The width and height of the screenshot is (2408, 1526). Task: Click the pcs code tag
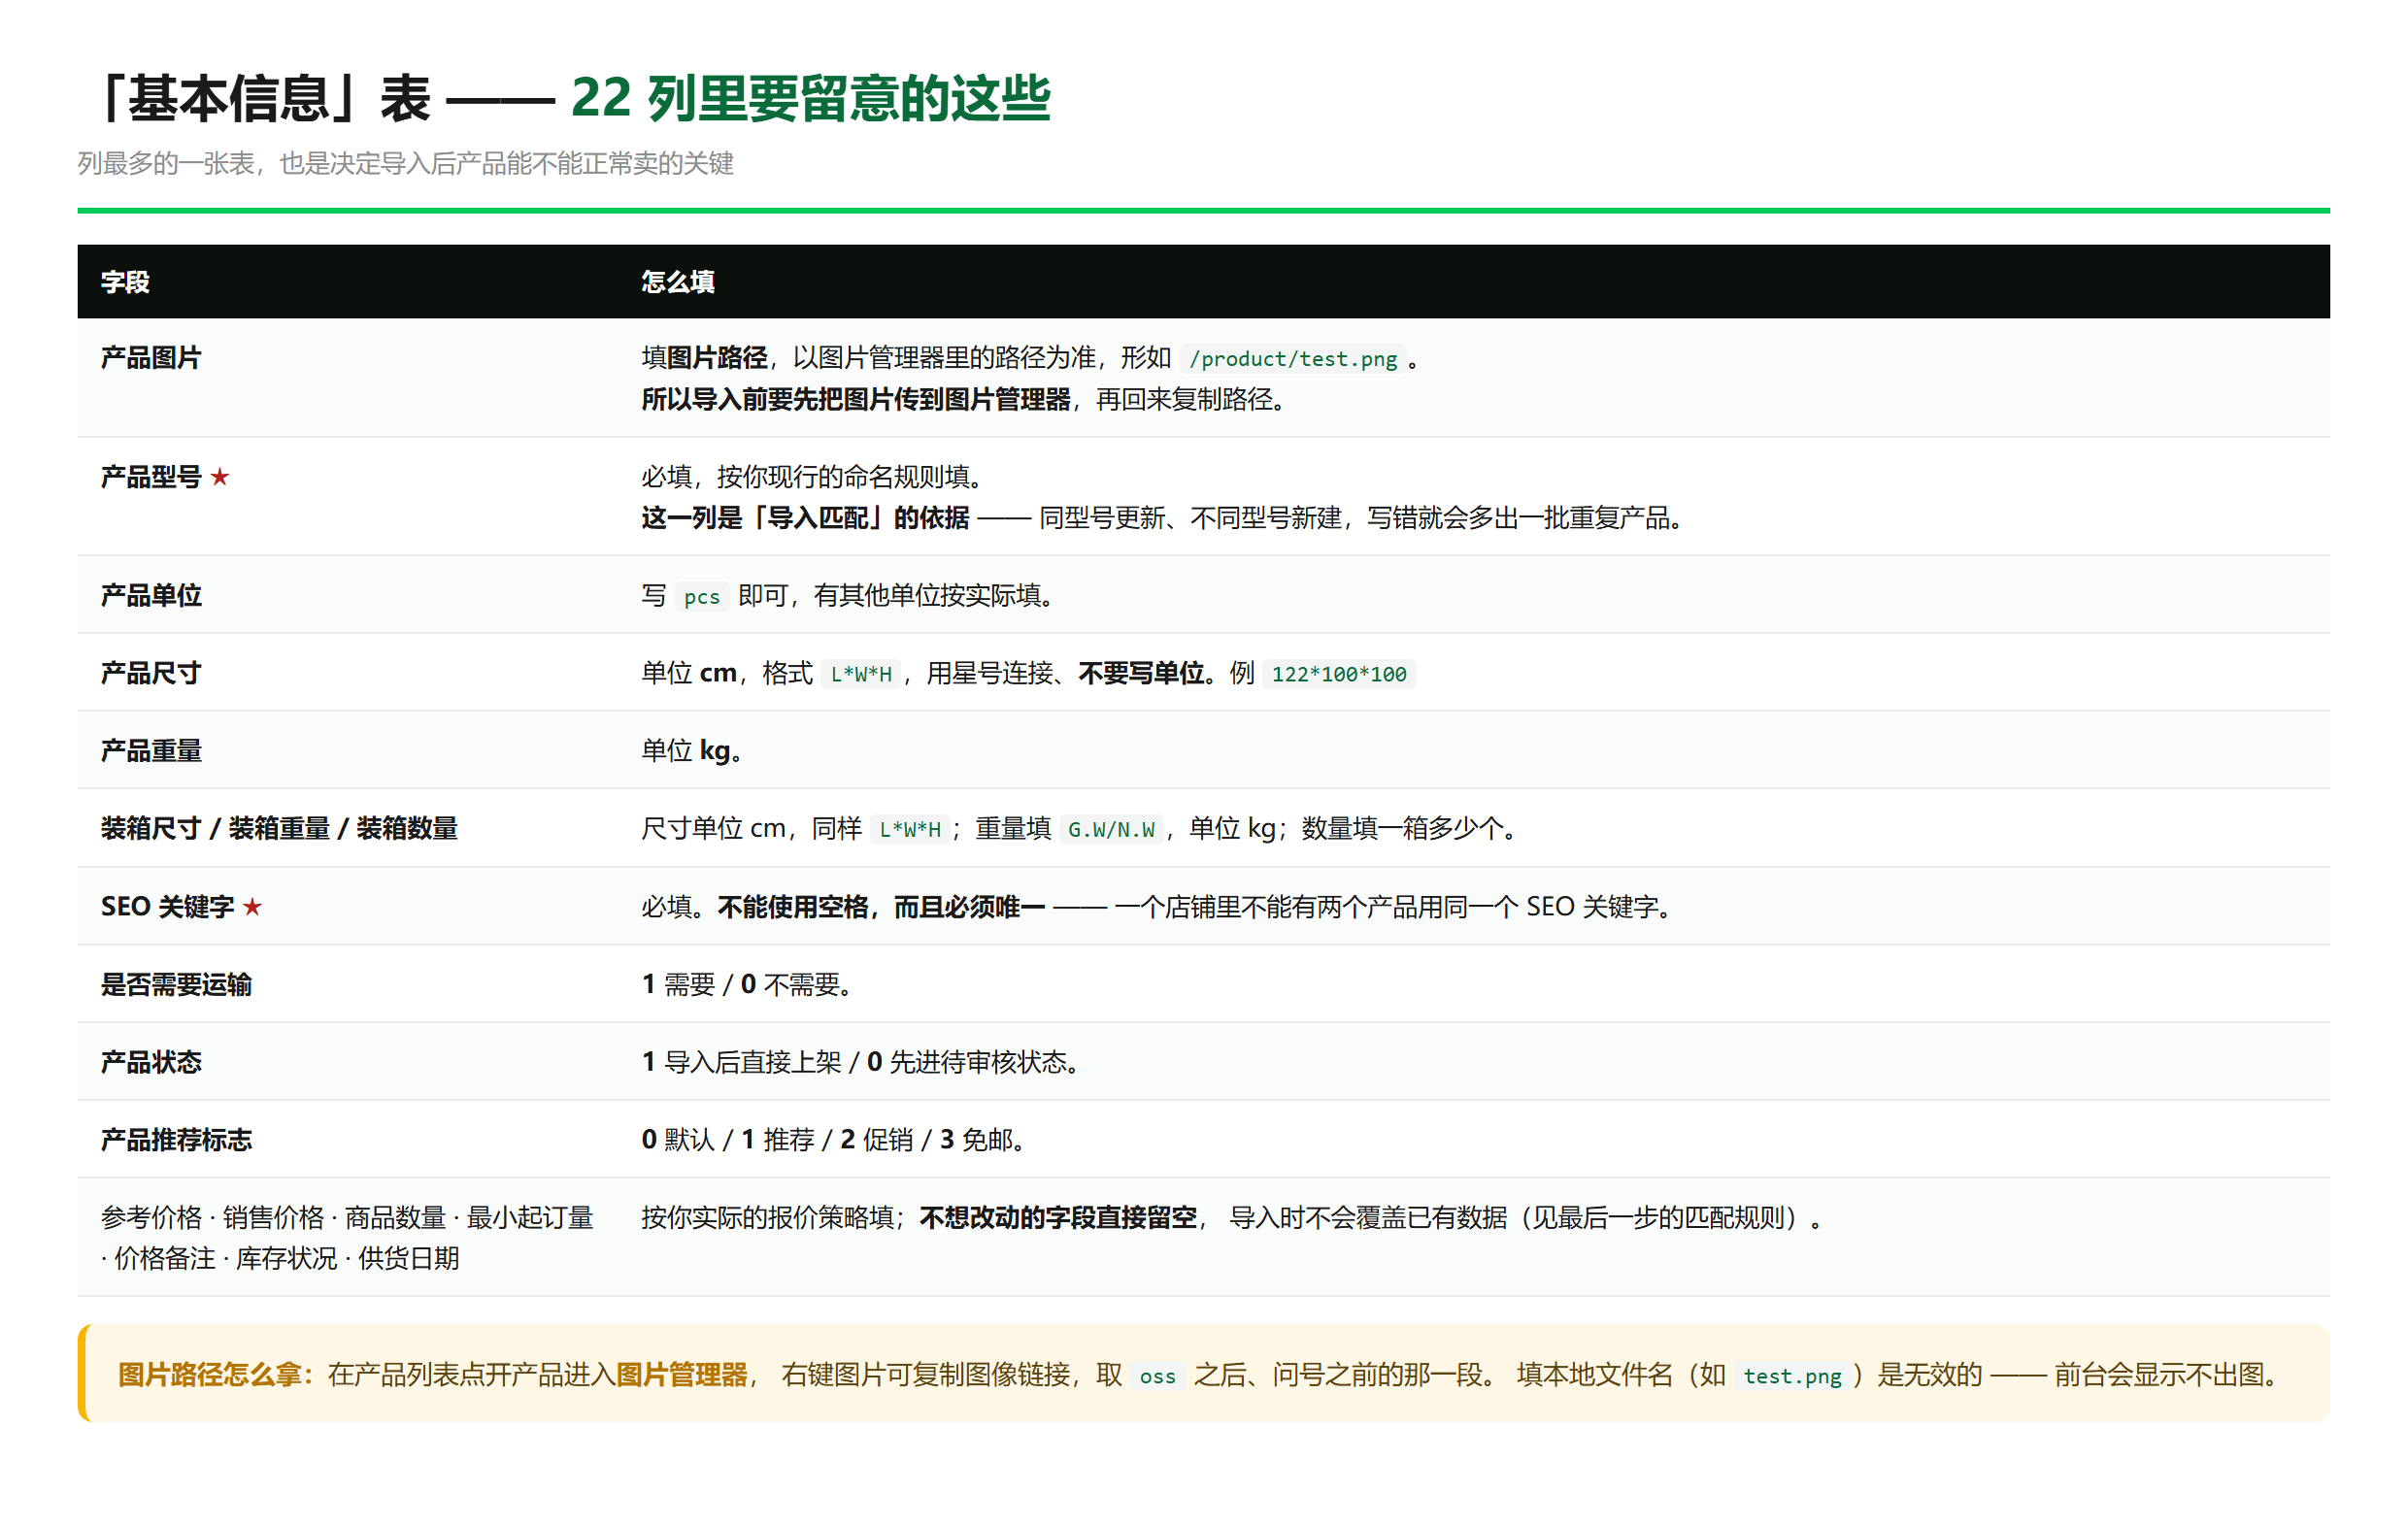[x=701, y=596]
